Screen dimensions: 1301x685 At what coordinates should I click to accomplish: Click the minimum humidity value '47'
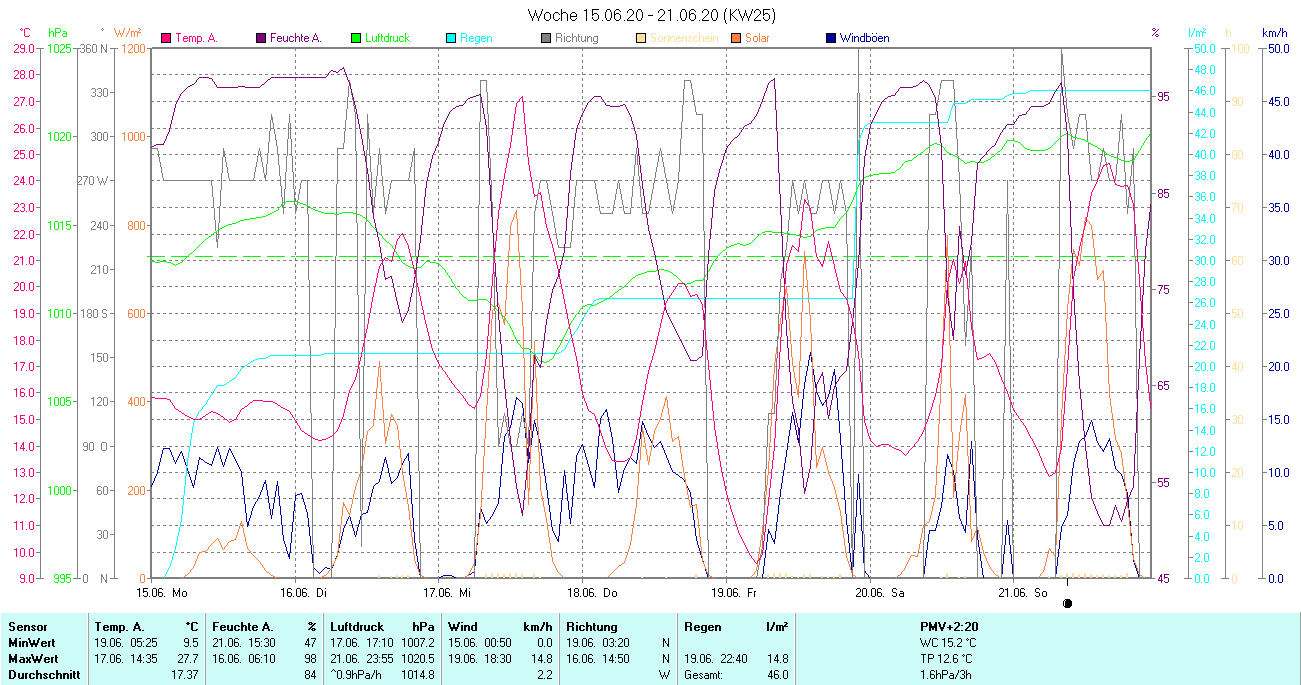click(311, 642)
